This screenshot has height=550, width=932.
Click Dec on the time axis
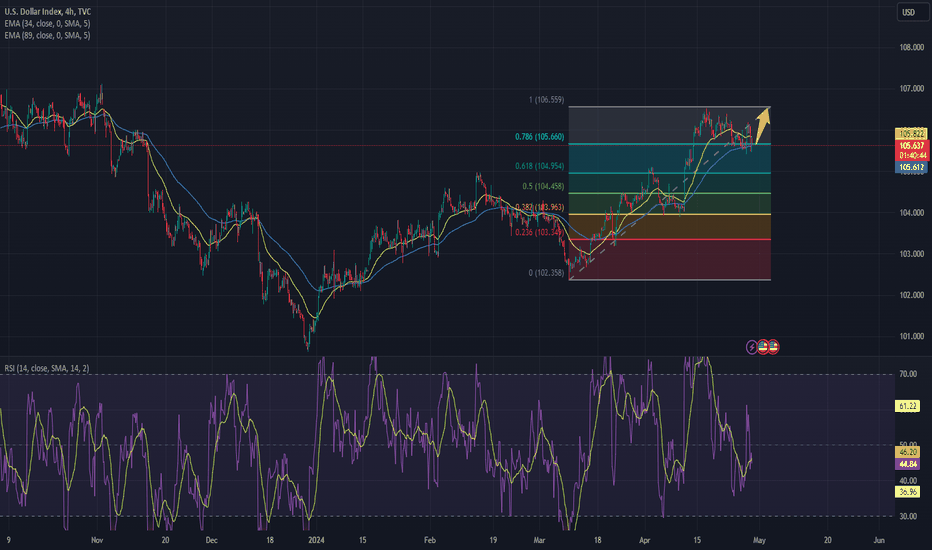click(211, 540)
